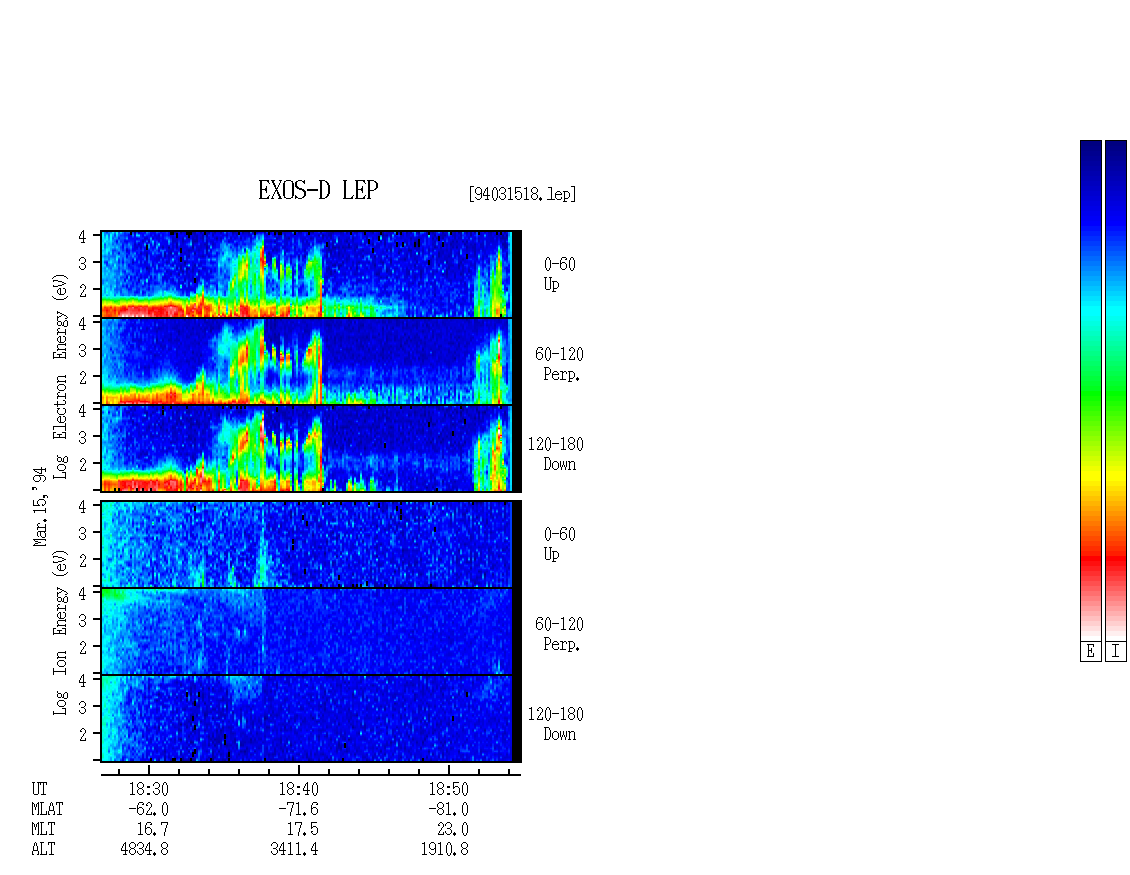Click the boxed E label under the color bar
1130x875 pixels.
[x=1090, y=652]
